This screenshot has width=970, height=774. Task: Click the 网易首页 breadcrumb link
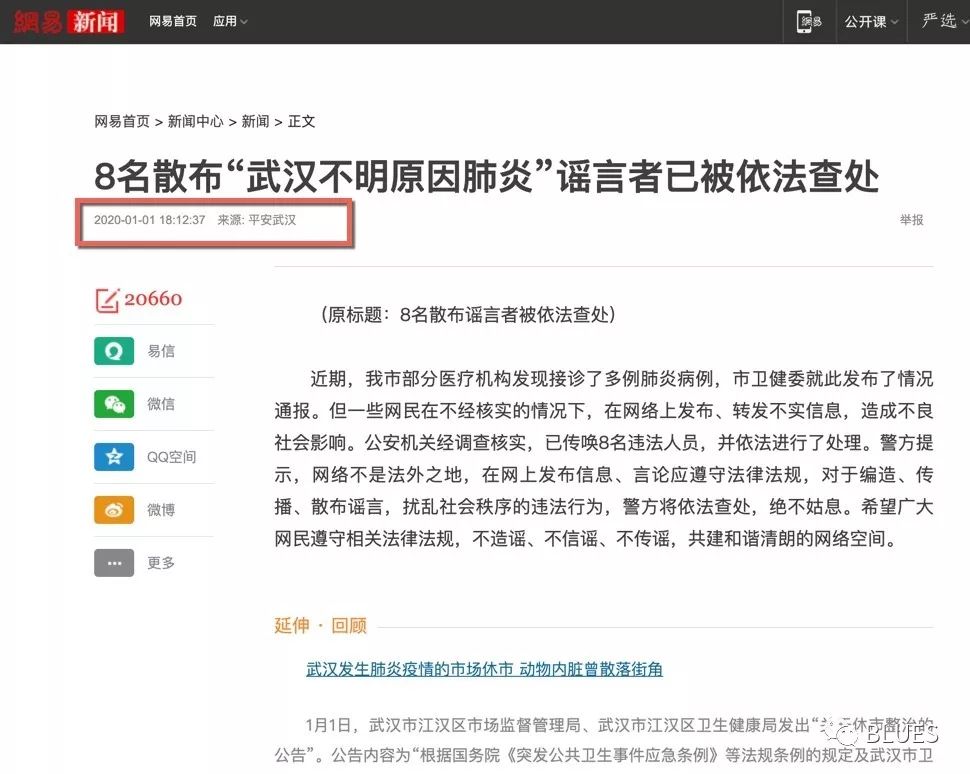(x=121, y=121)
